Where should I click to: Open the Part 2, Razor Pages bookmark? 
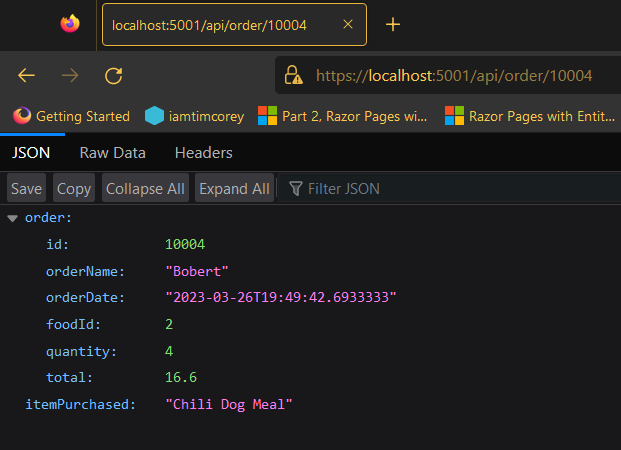coord(343,116)
